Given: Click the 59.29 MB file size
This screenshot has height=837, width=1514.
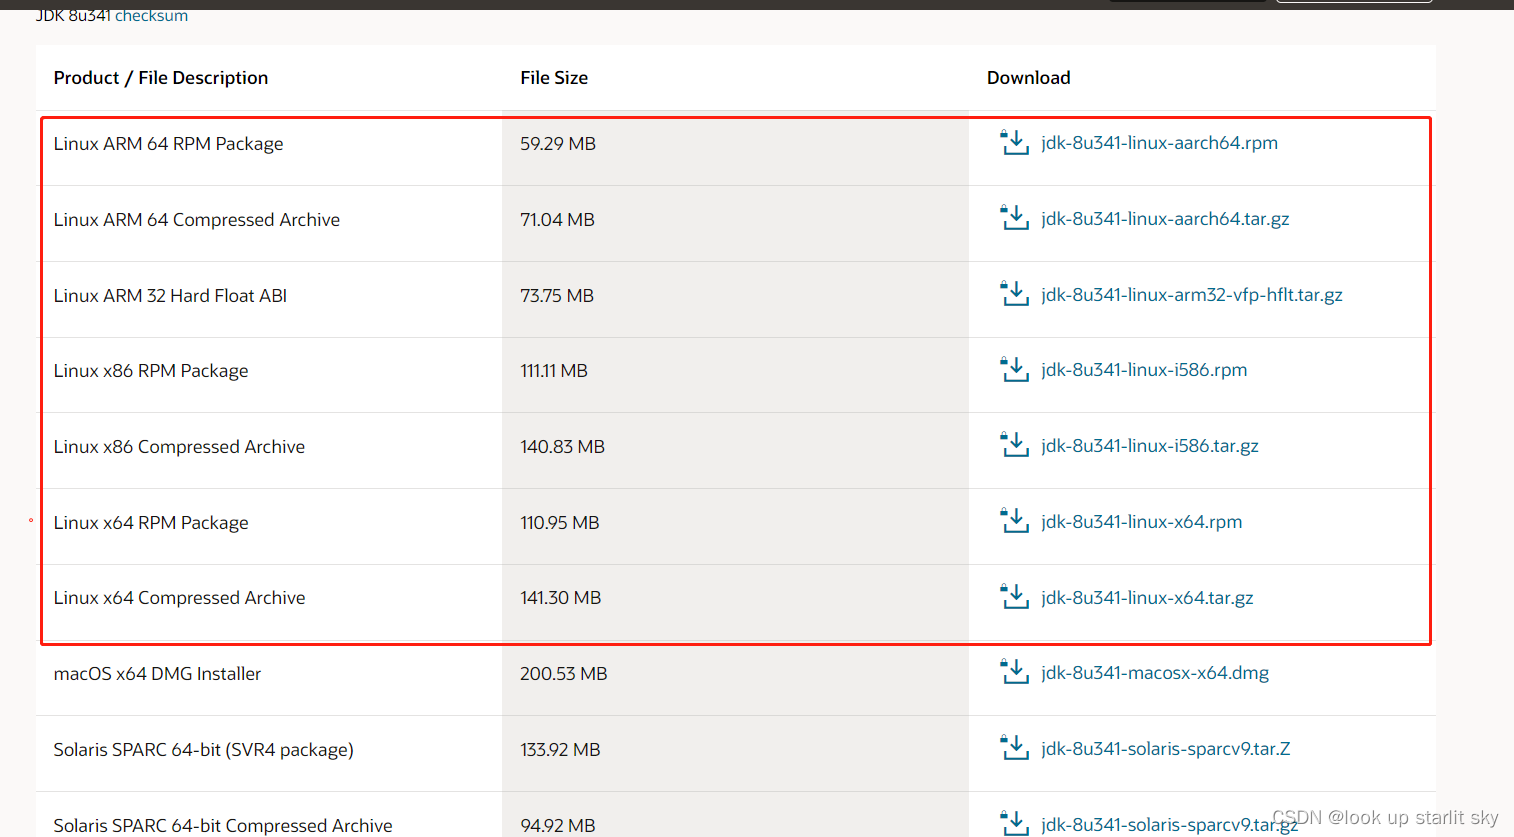Looking at the screenshot, I should pyautogui.click(x=558, y=144).
